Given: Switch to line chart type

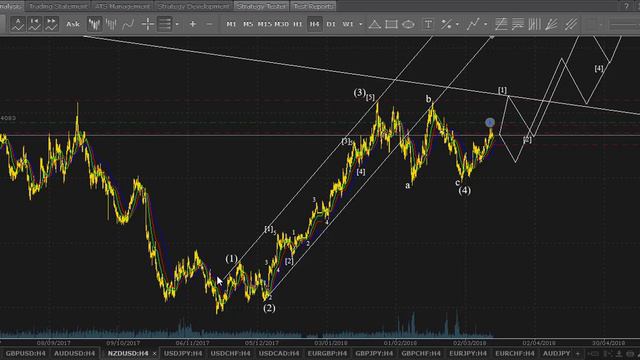Looking at the screenshot, I should pyautogui.click(x=128, y=24).
